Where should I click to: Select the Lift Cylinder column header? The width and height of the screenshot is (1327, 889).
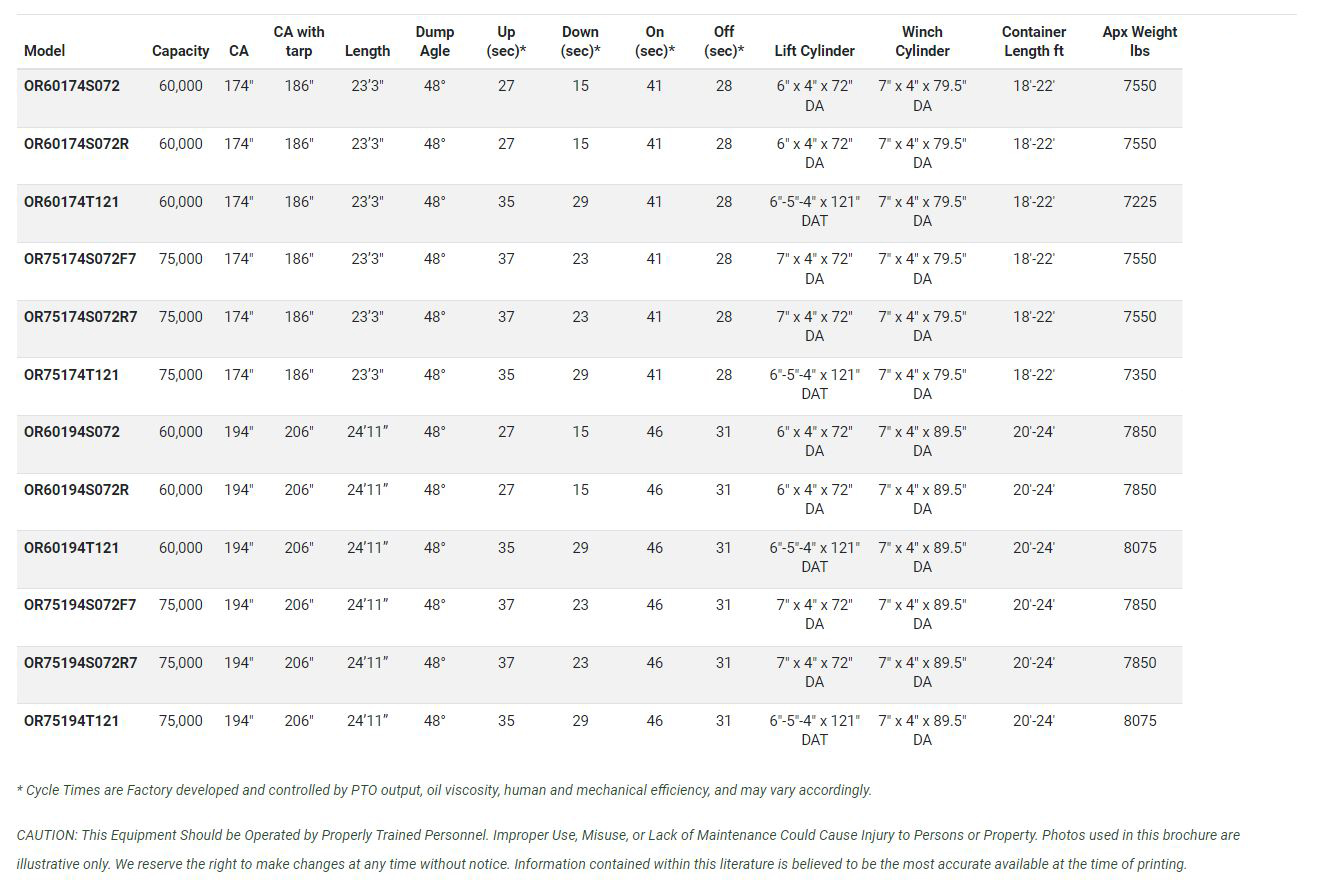pyautogui.click(x=814, y=51)
